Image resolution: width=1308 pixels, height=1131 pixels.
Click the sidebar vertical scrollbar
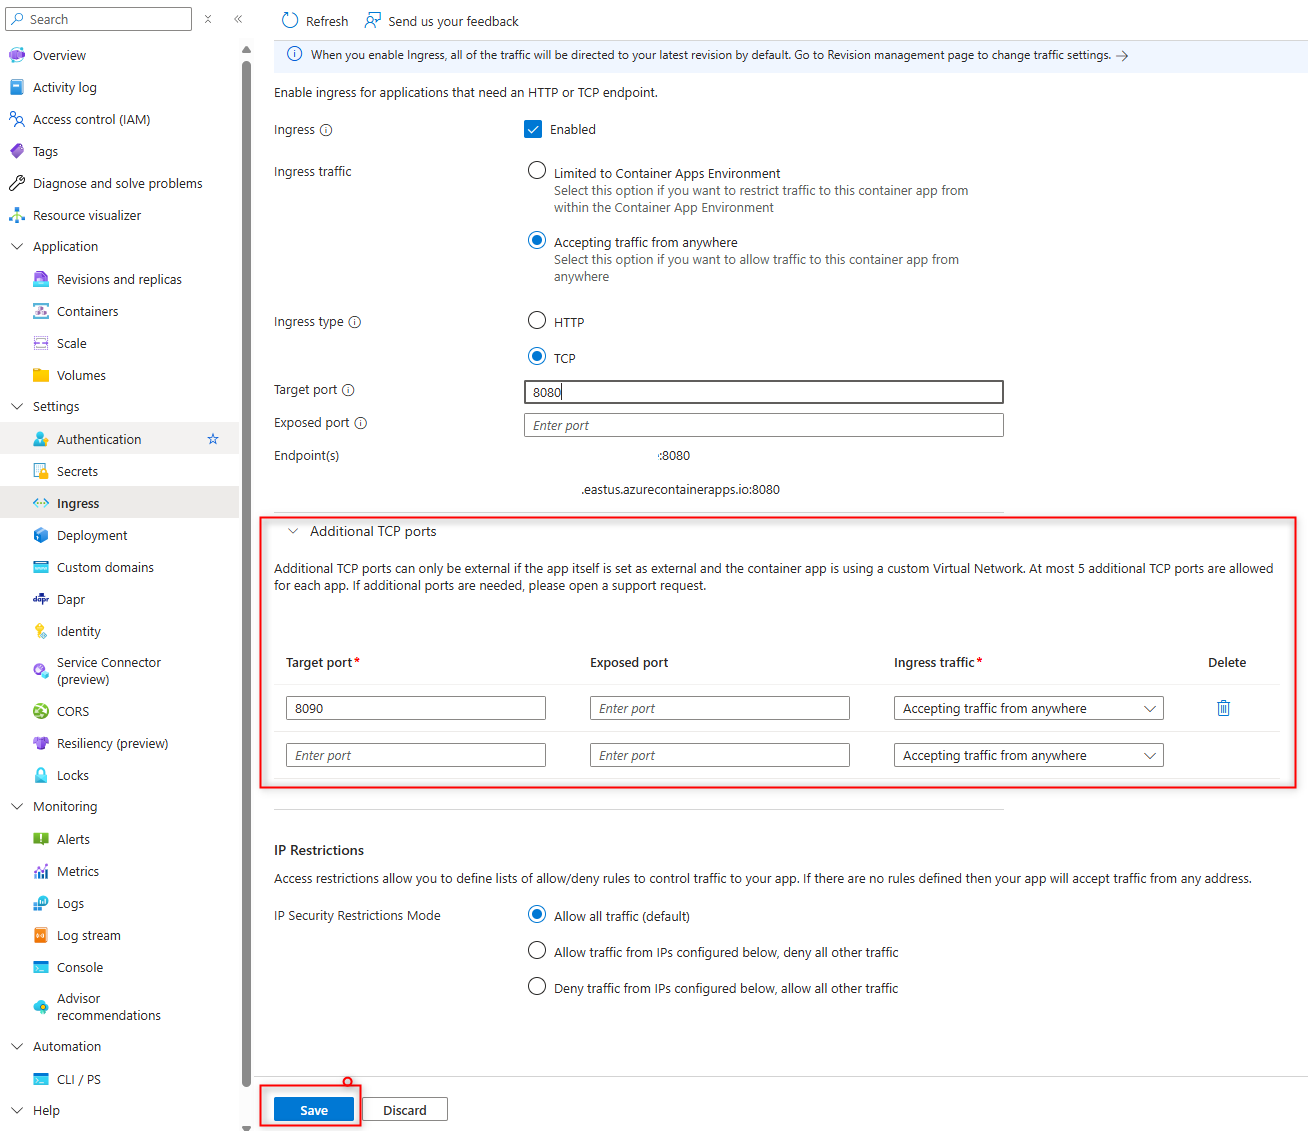click(246, 572)
